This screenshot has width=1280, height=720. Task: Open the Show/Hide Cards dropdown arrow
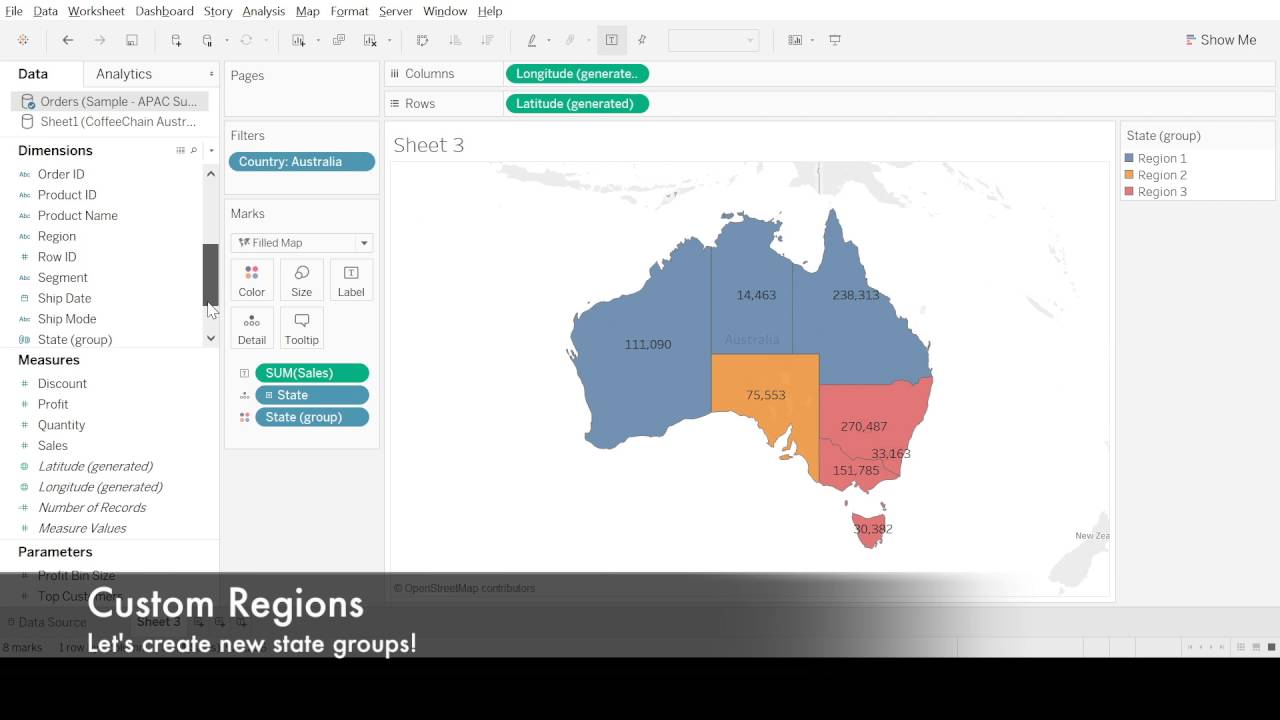812,40
